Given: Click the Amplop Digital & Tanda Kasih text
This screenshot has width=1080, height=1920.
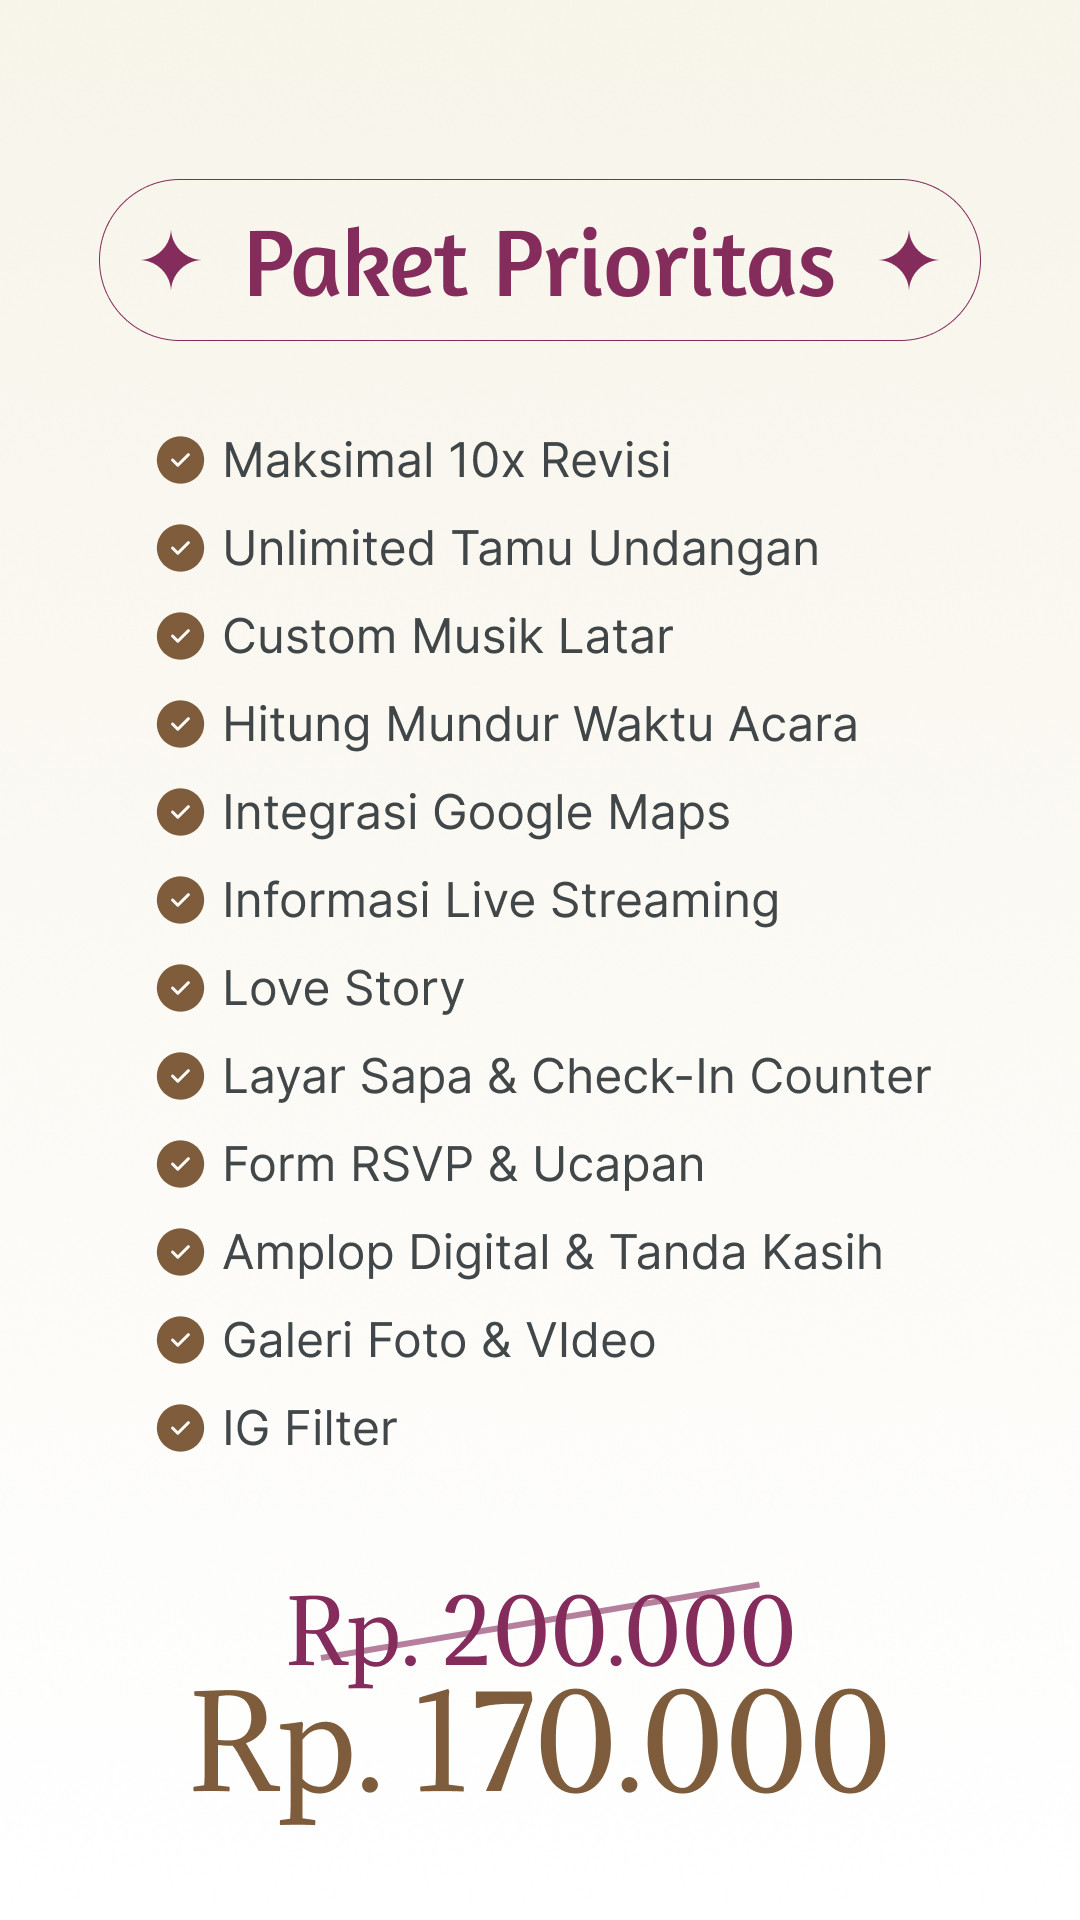Looking at the screenshot, I should [553, 1254].
